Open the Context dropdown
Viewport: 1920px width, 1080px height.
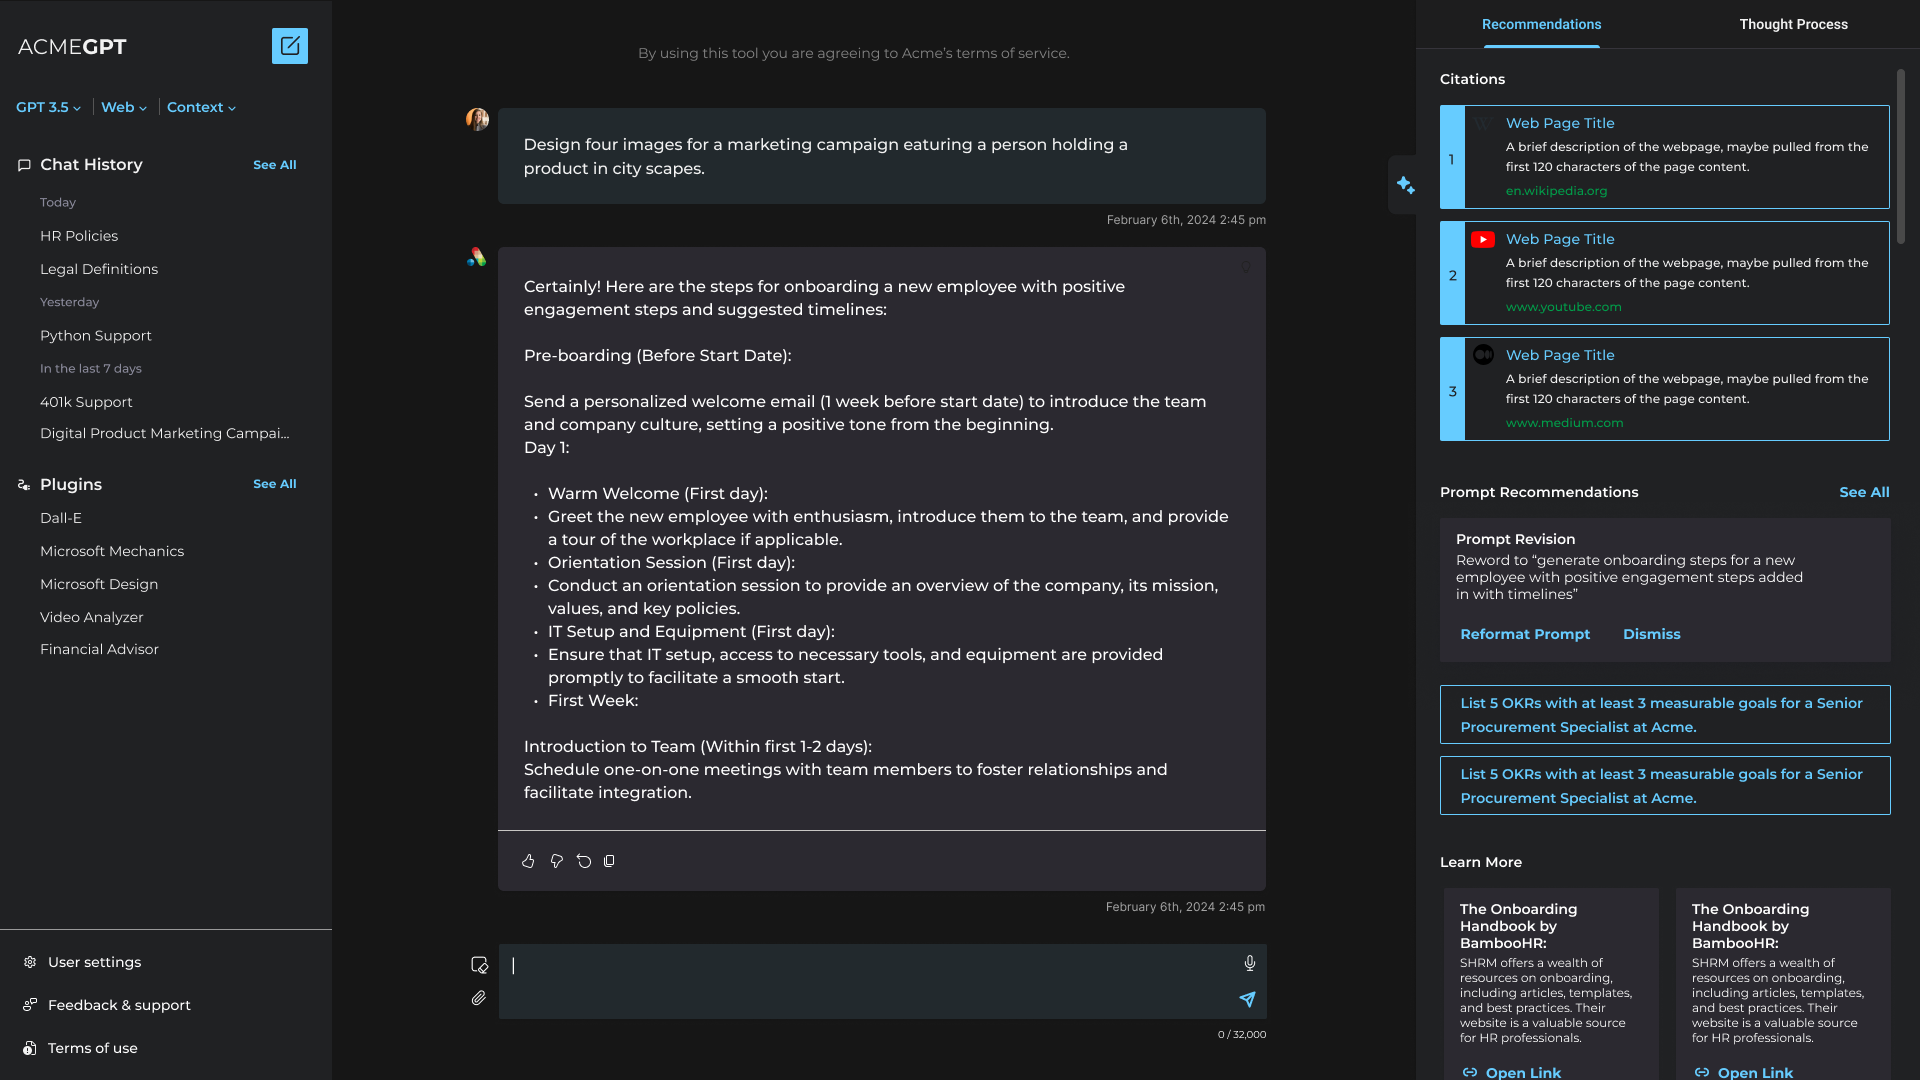pyautogui.click(x=200, y=107)
